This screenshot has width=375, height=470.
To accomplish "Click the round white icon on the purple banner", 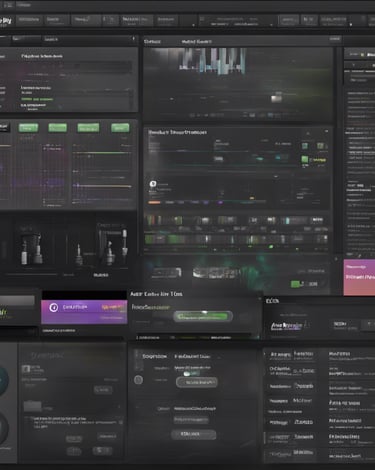I will click(x=54, y=307).
